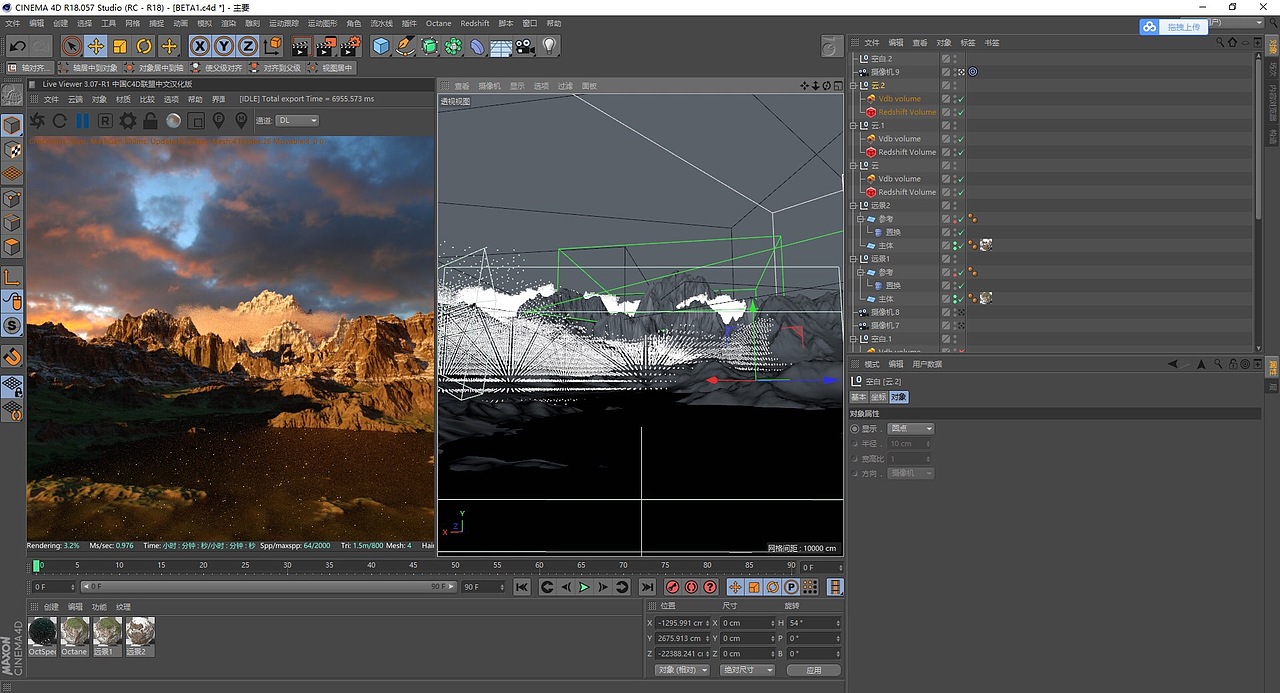The width and height of the screenshot is (1280, 693).
Task: Open the Redshift menu
Action: (x=475, y=23)
